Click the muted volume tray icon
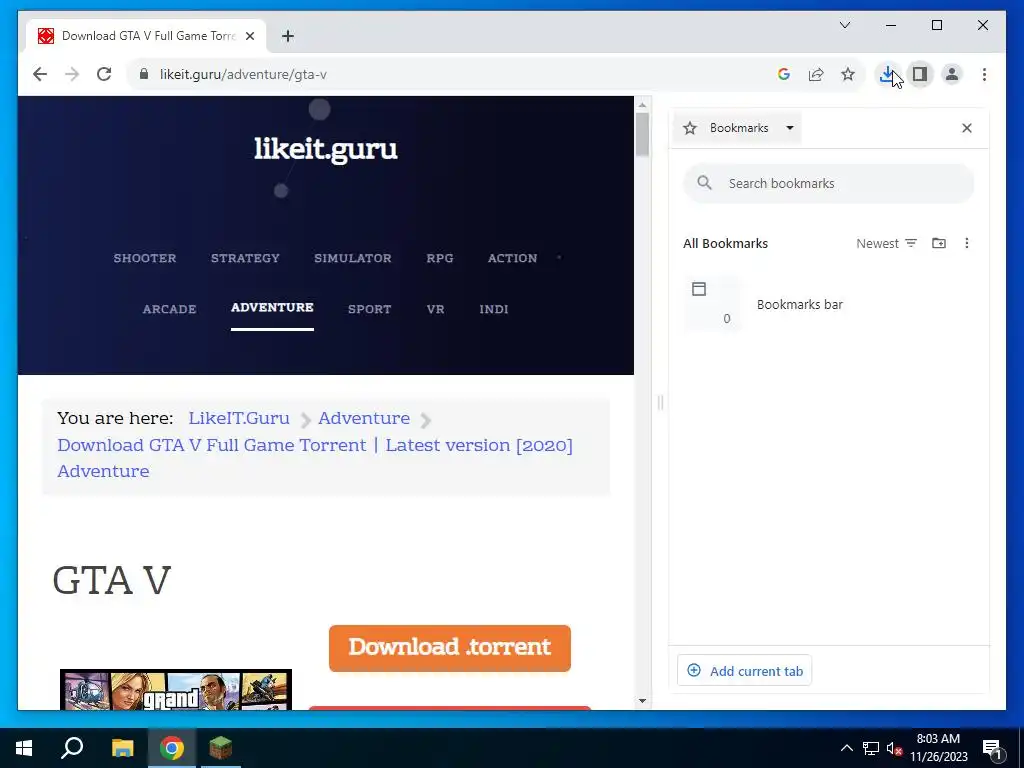This screenshot has height=768, width=1024. tap(895, 748)
